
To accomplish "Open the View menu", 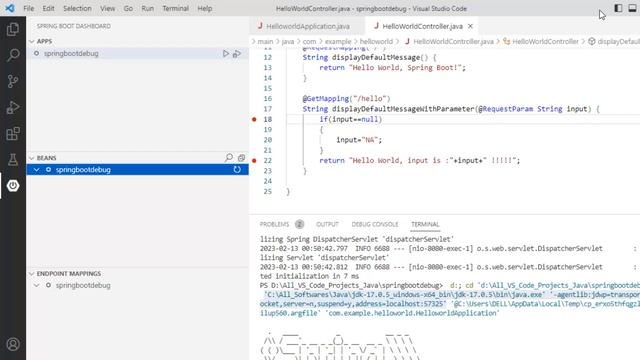I will [107, 8].
